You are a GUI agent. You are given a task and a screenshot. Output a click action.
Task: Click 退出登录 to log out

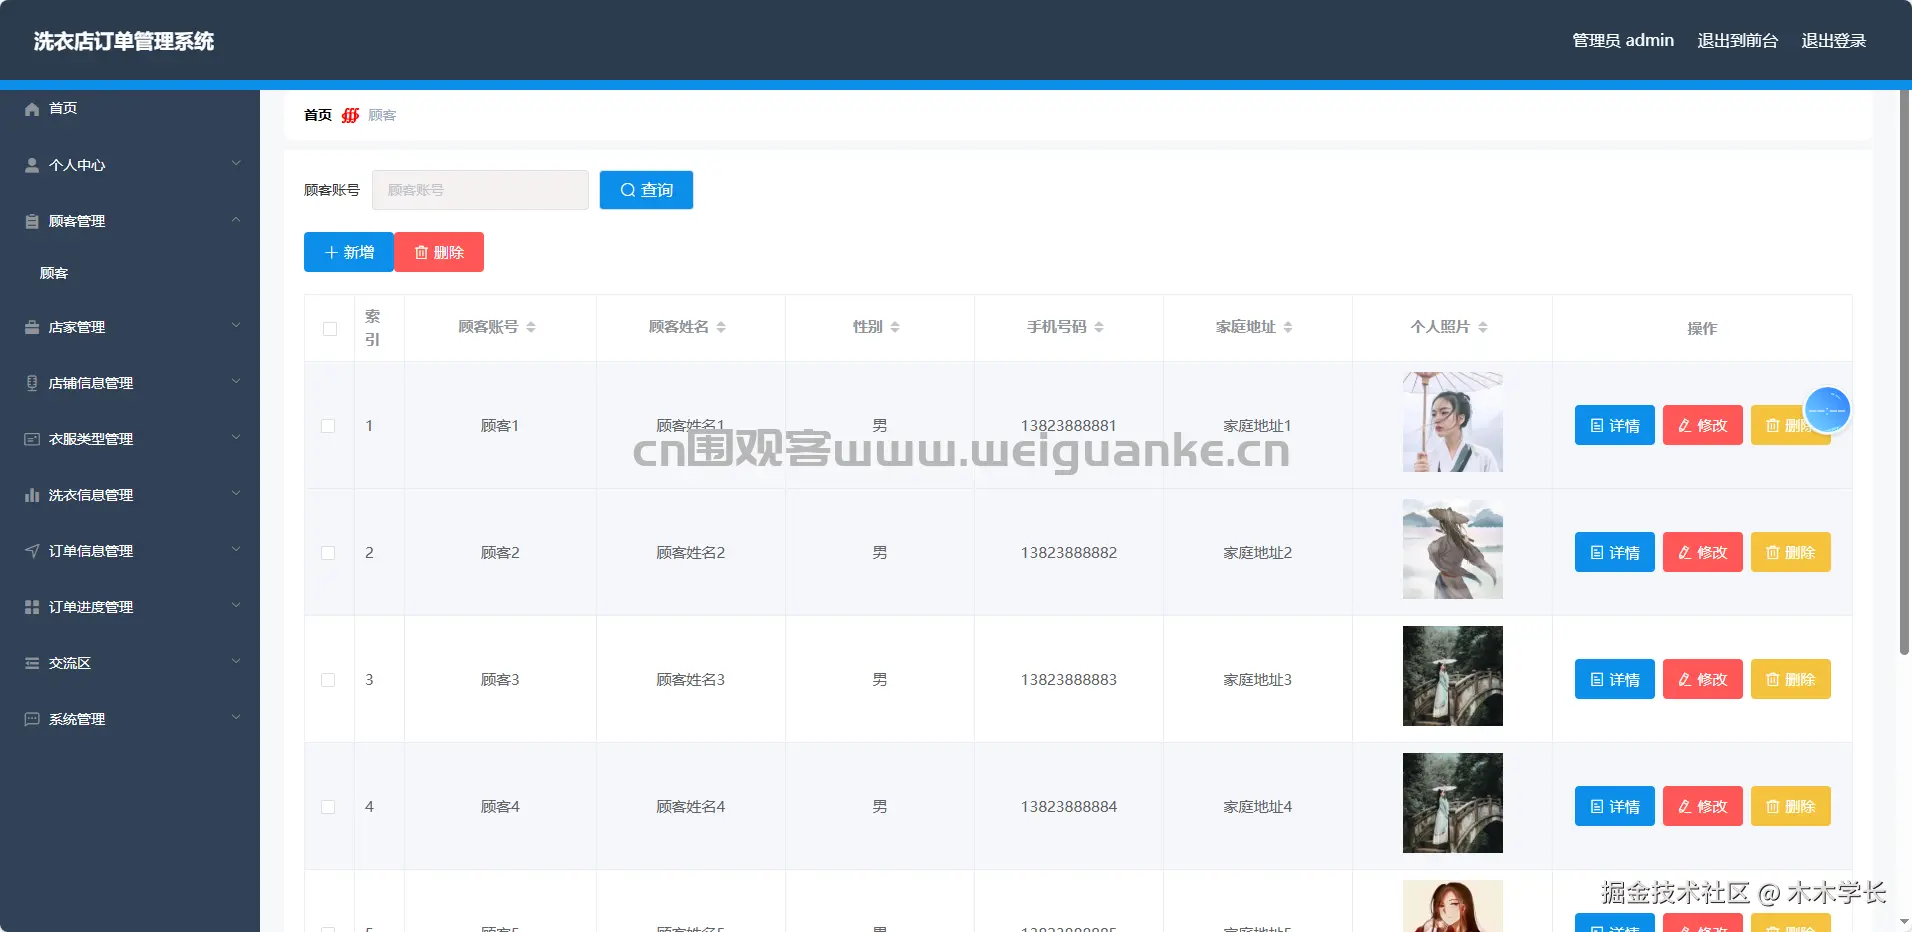click(x=1834, y=40)
